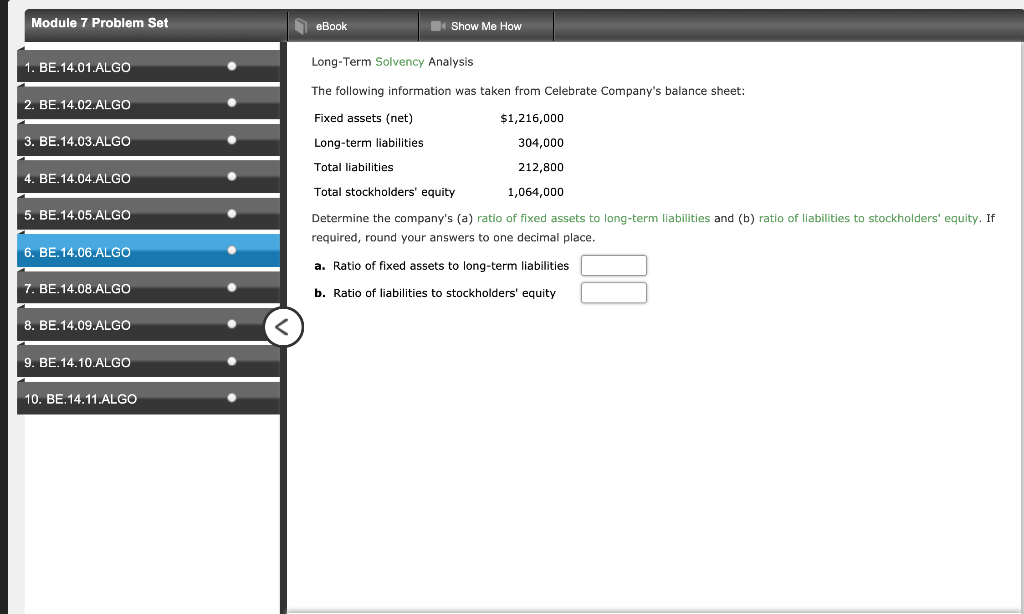Toggle the completion dot on BE.14.03.ALGO
Screen dimensions: 1024x614
click(232, 141)
